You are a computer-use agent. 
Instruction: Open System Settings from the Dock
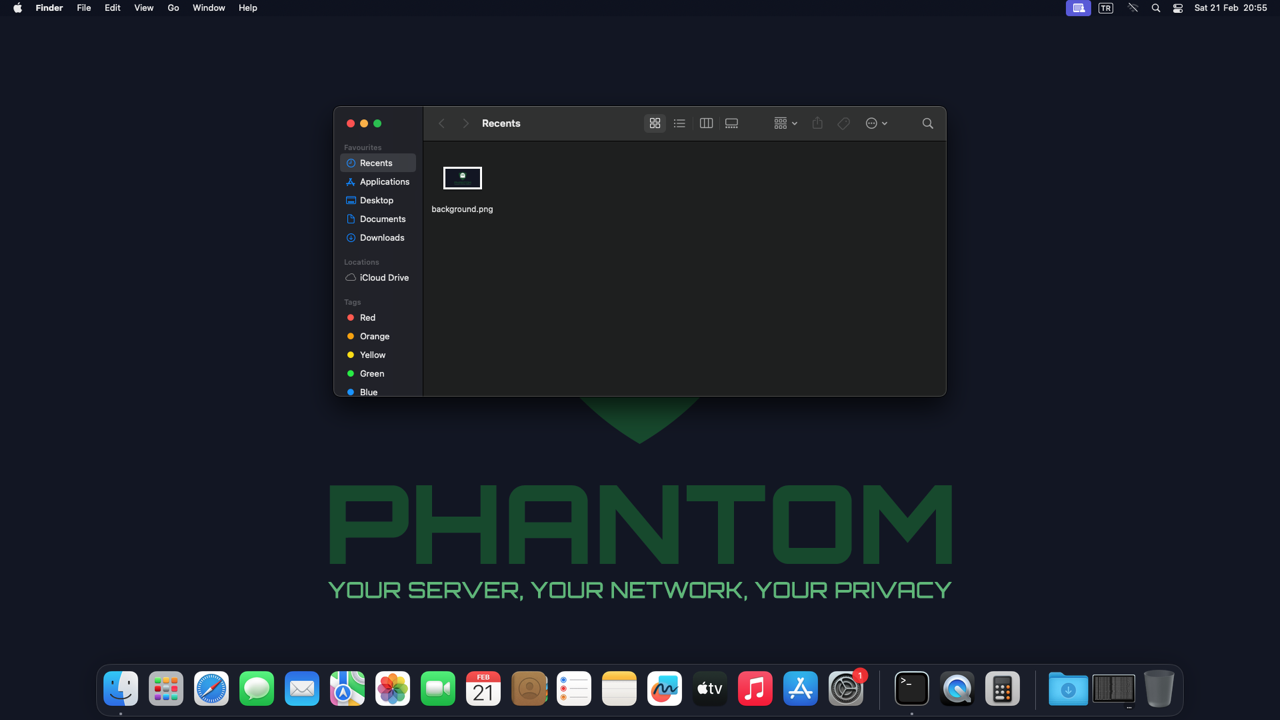846,689
